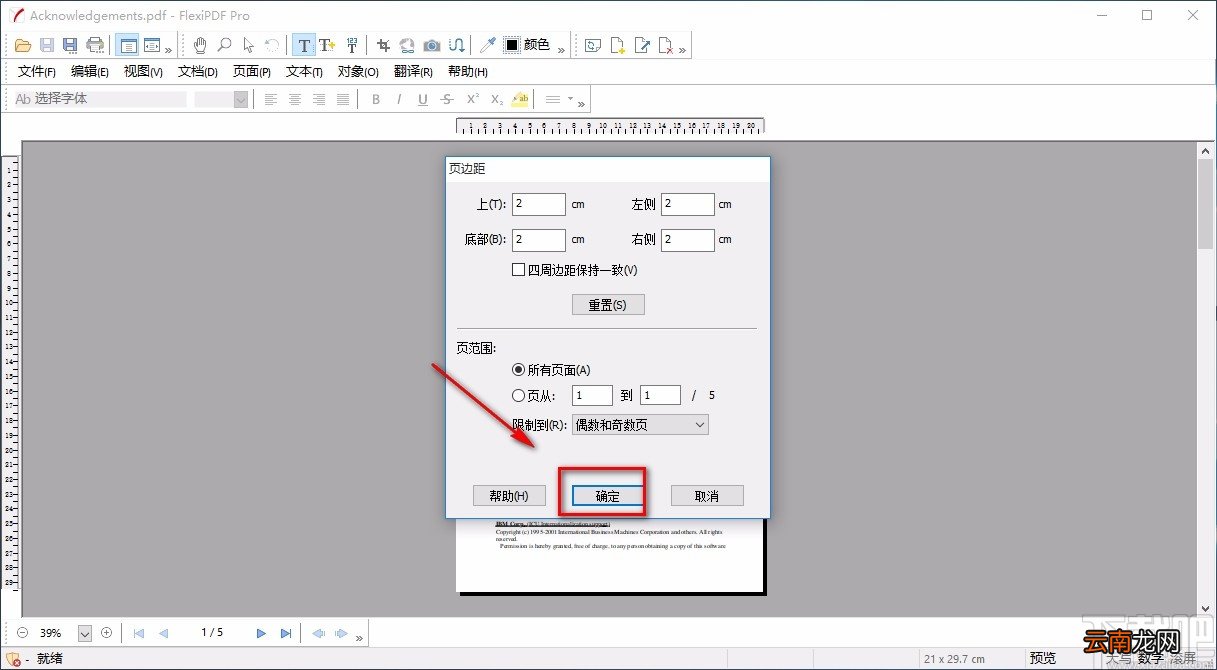
Task: Apply Bold formatting
Action: (376, 99)
